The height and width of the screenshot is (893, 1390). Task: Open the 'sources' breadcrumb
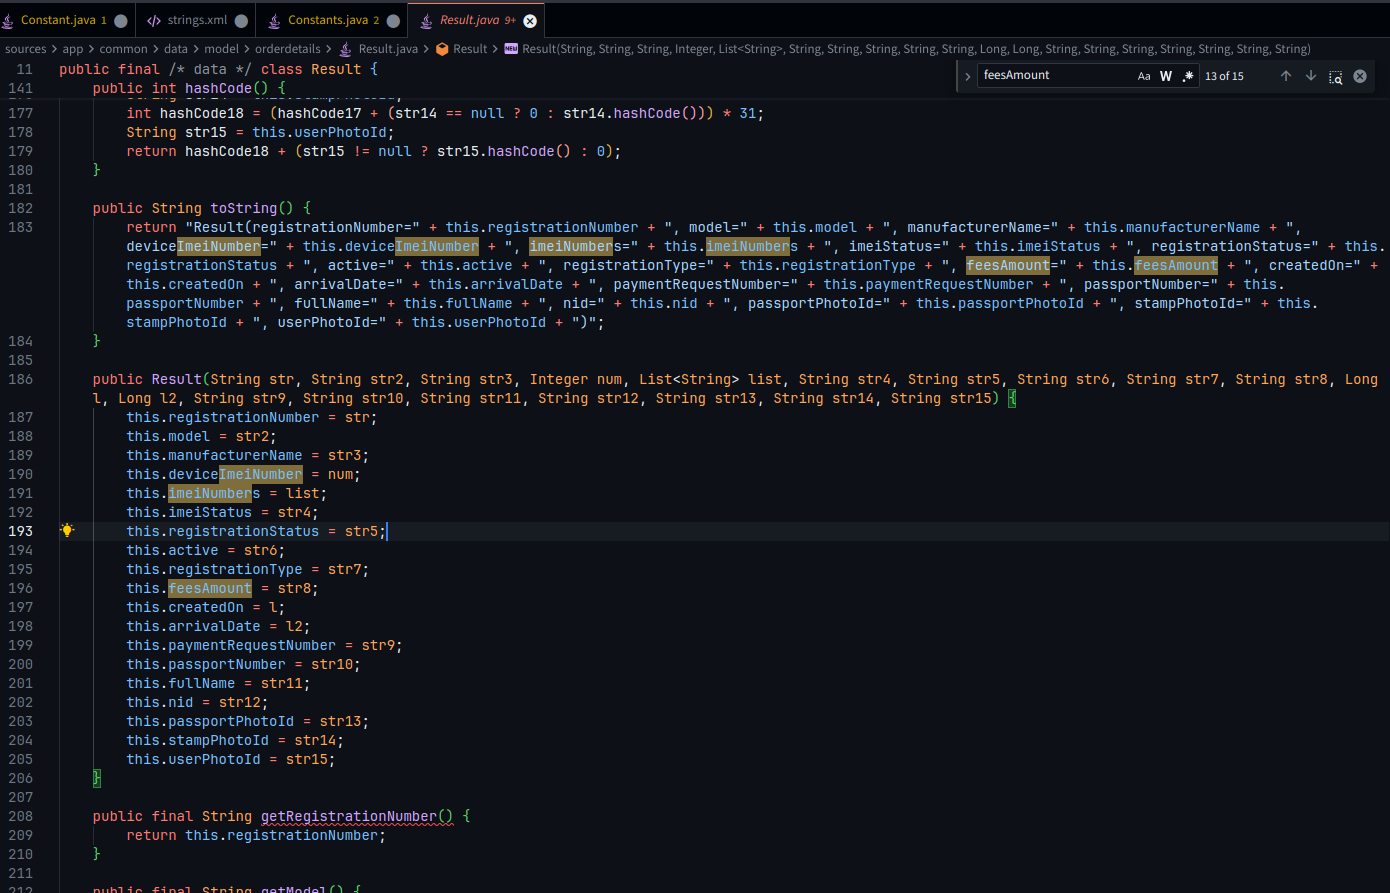tap(25, 49)
